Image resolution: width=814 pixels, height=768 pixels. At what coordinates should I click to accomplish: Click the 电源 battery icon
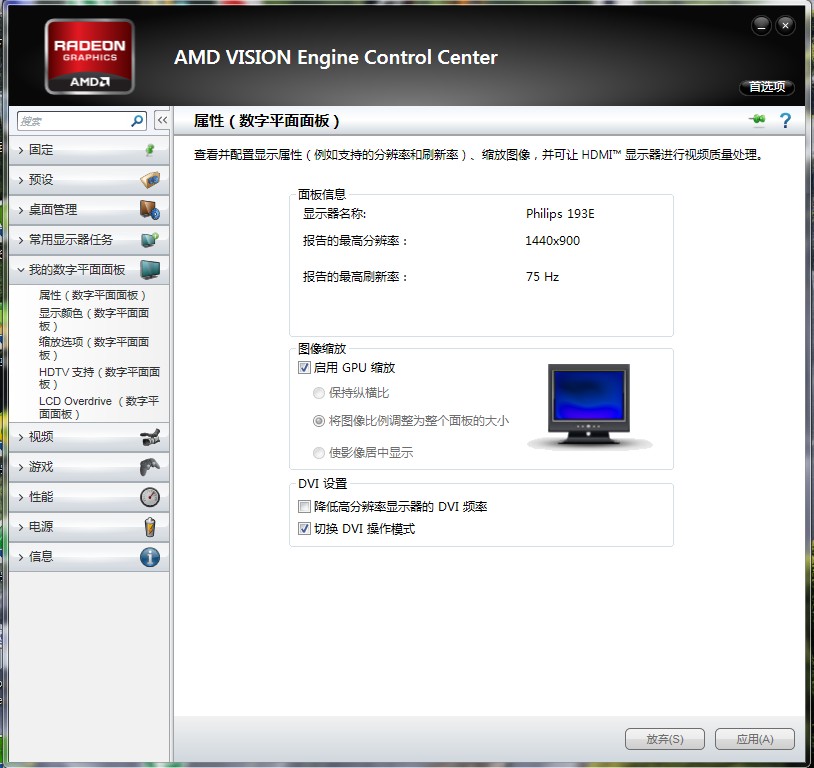pos(150,527)
